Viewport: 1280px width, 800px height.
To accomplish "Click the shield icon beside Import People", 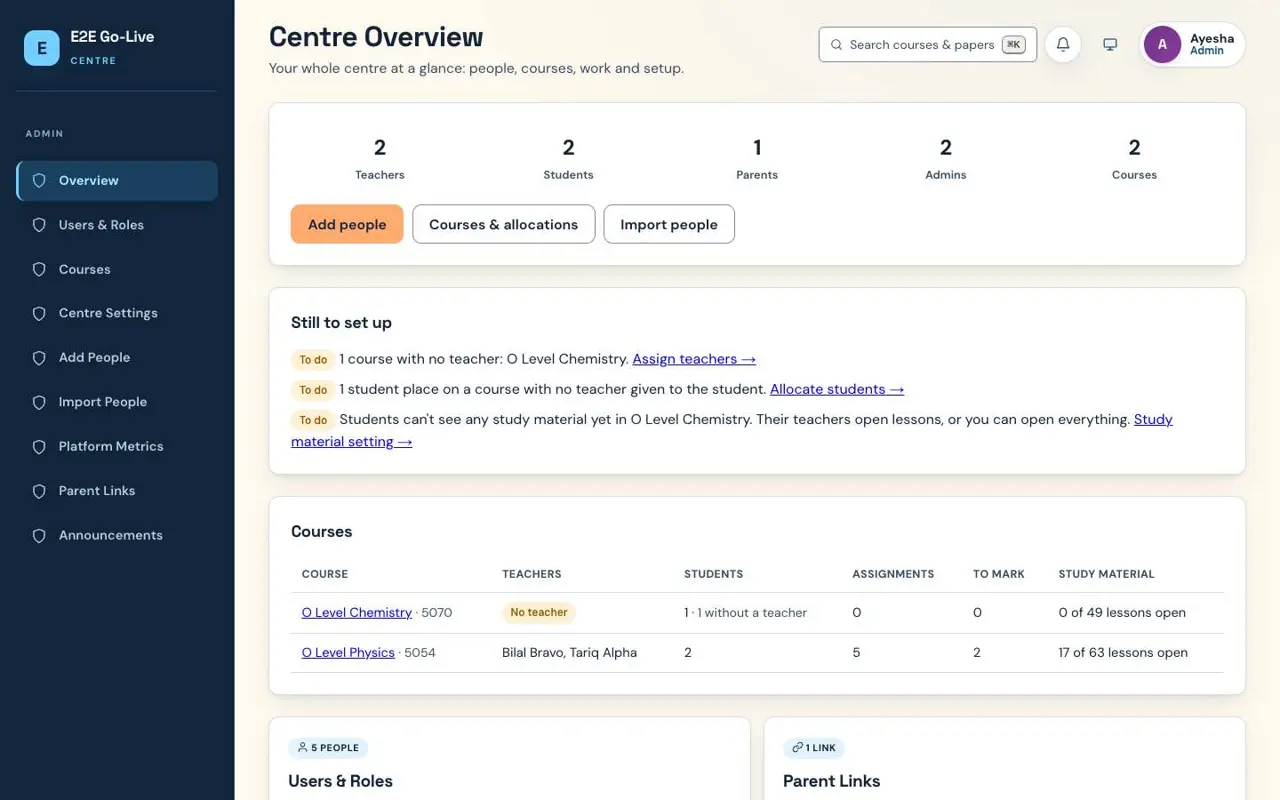I will point(39,403).
